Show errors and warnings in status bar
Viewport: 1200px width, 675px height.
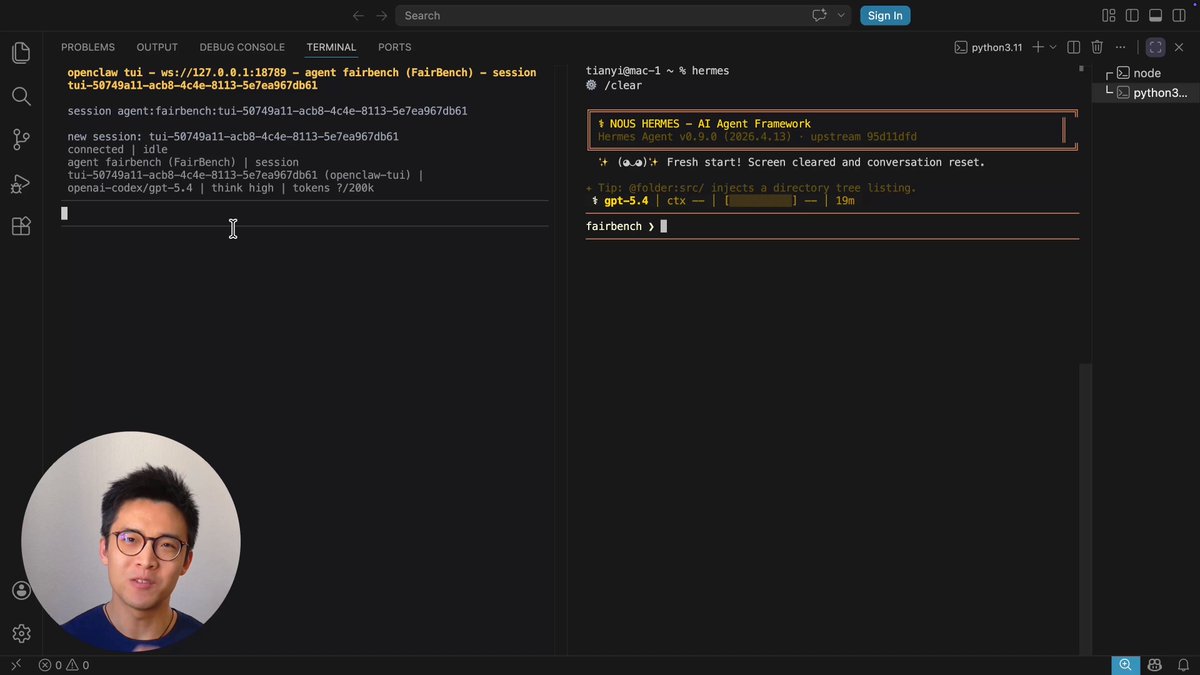click(64, 665)
